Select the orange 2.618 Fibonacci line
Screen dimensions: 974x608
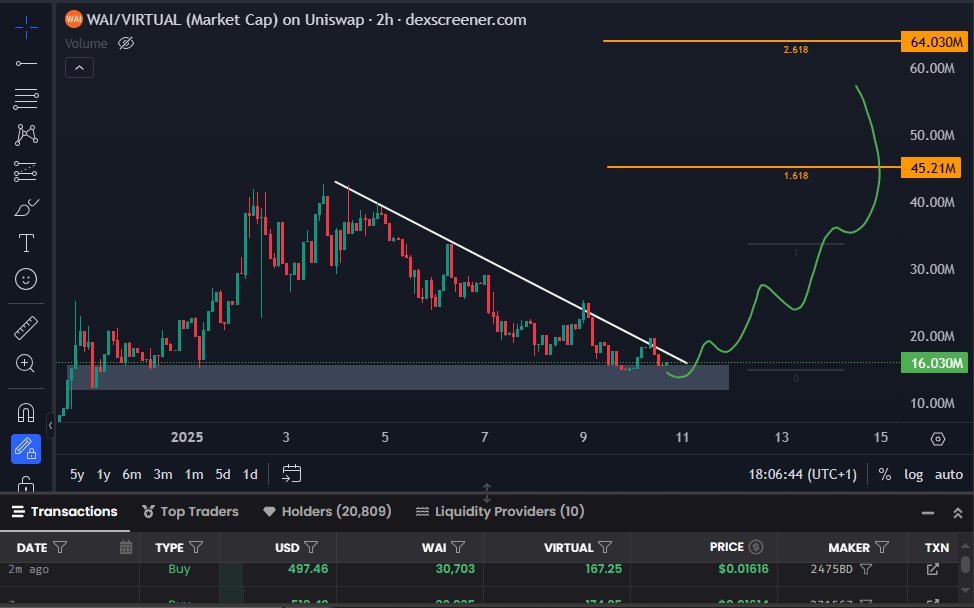pos(752,41)
